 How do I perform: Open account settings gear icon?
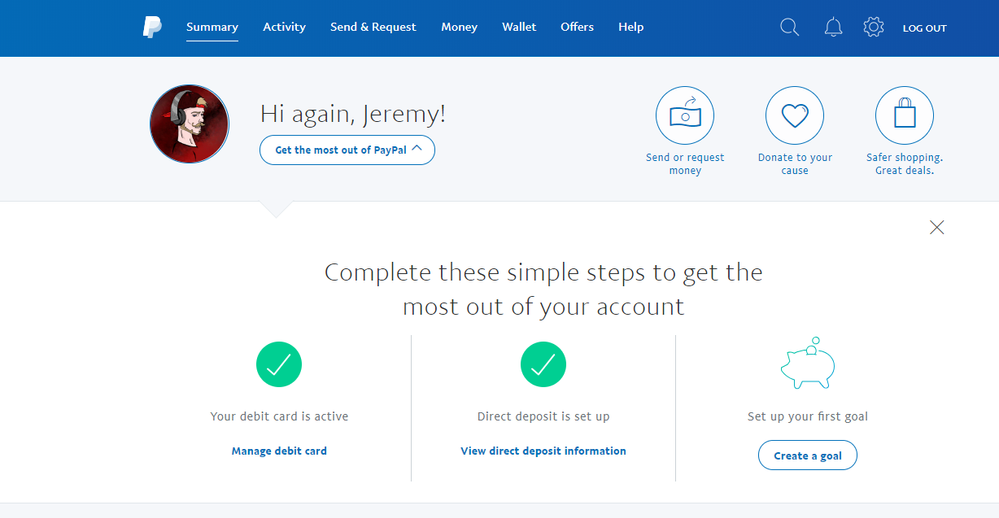[873, 27]
